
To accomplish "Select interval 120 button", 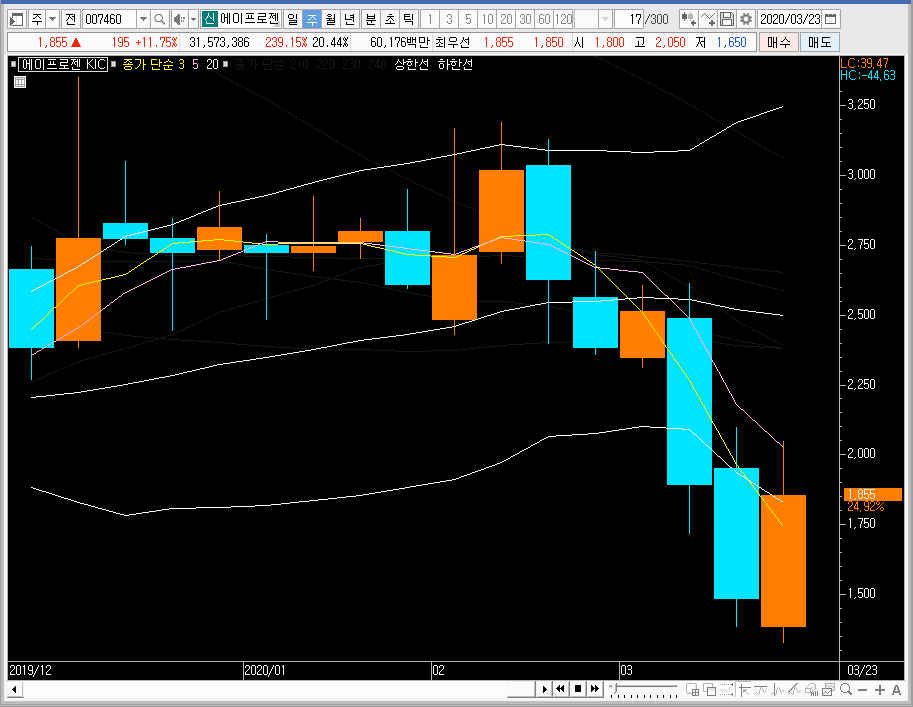I will point(564,19).
